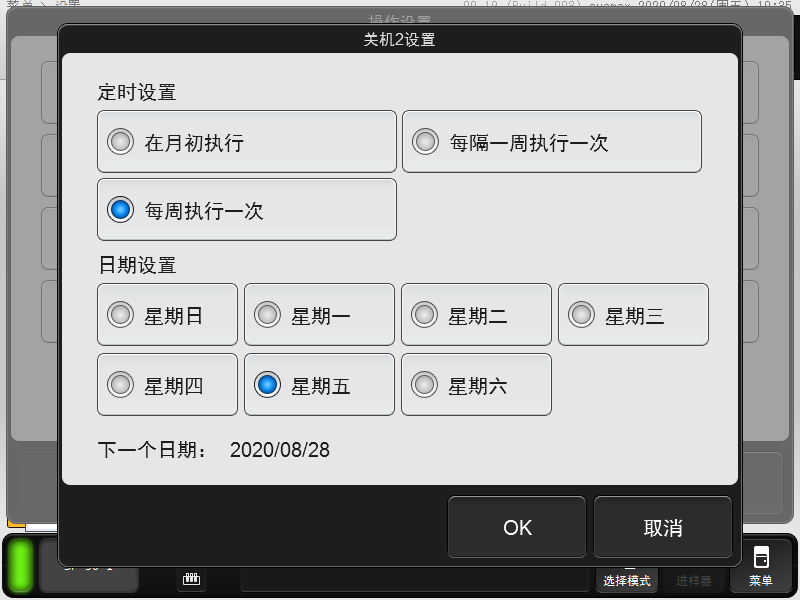Pick 星期日 as the day
The image size is (800, 600).
[x=167, y=315]
